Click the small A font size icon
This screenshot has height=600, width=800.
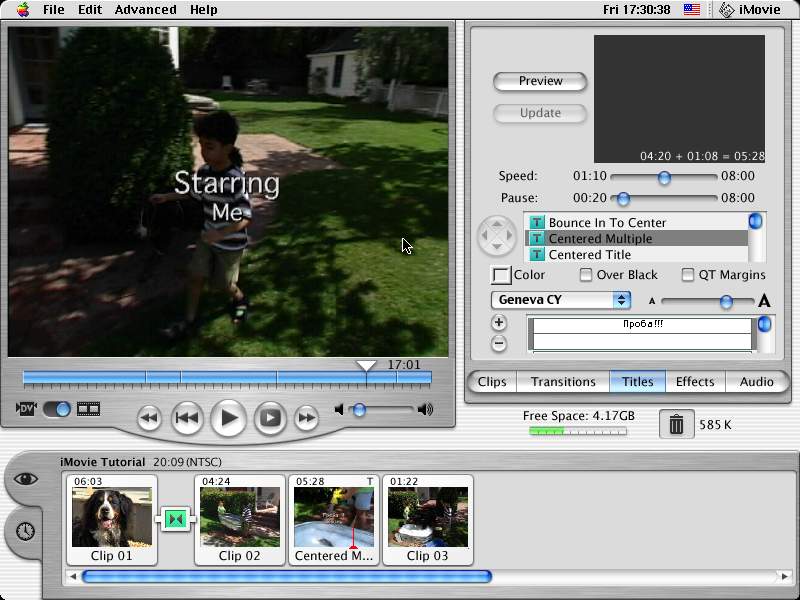652,302
